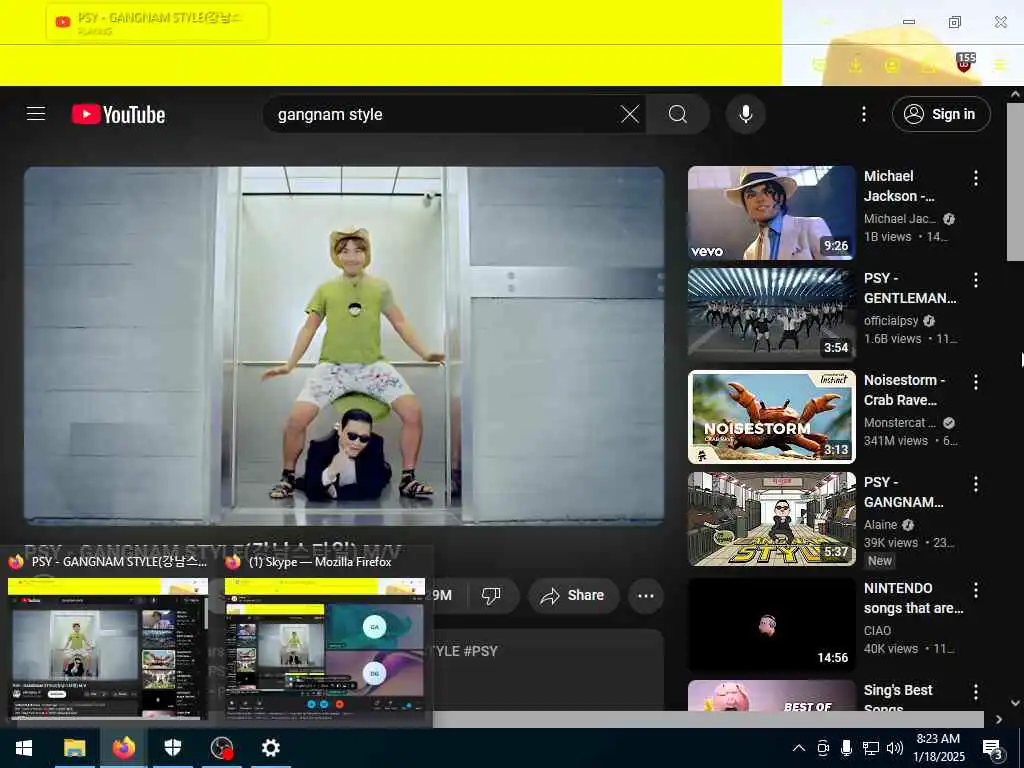Open notification center with 3 badge

[x=993, y=748]
